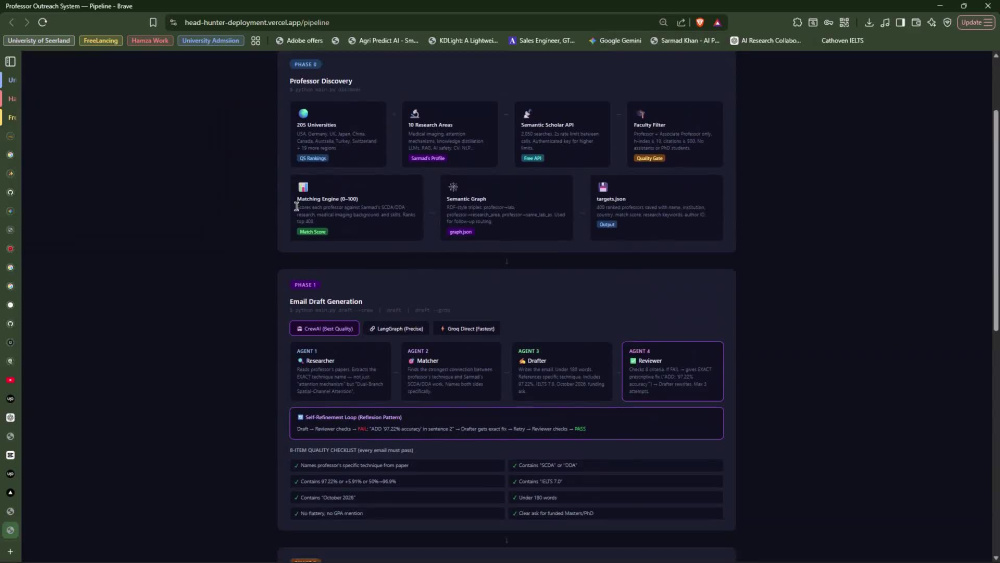Open the red YouTube tab in vertical tab strip
Image resolution: width=1000 pixels, height=563 pixels.
click(x=10, y=380)
